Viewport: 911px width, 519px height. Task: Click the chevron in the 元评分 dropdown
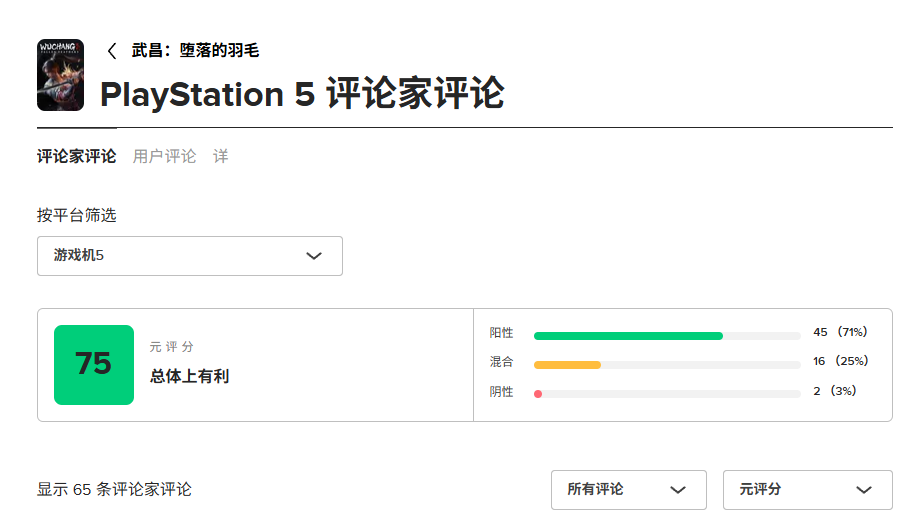pos(865,490)
